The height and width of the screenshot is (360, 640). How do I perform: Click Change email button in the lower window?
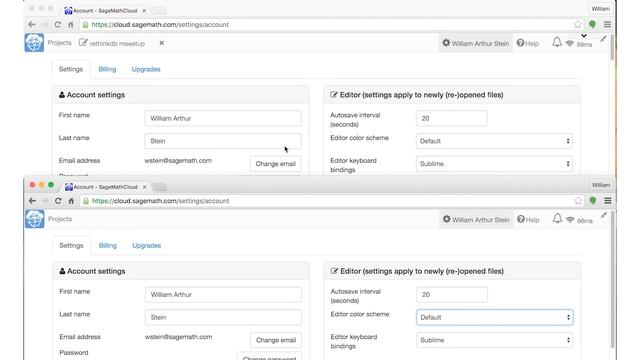point(276,340)
